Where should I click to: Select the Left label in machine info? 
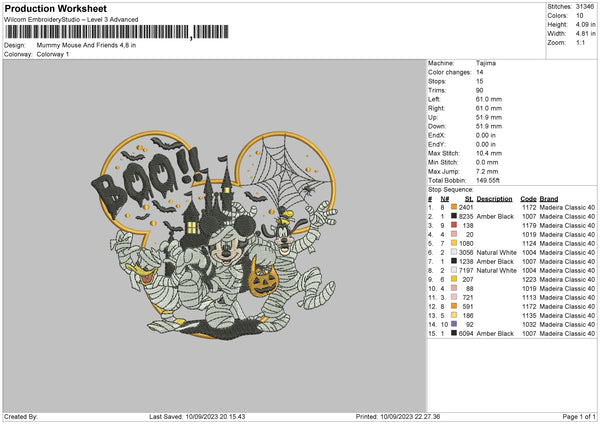pos(434,99)
